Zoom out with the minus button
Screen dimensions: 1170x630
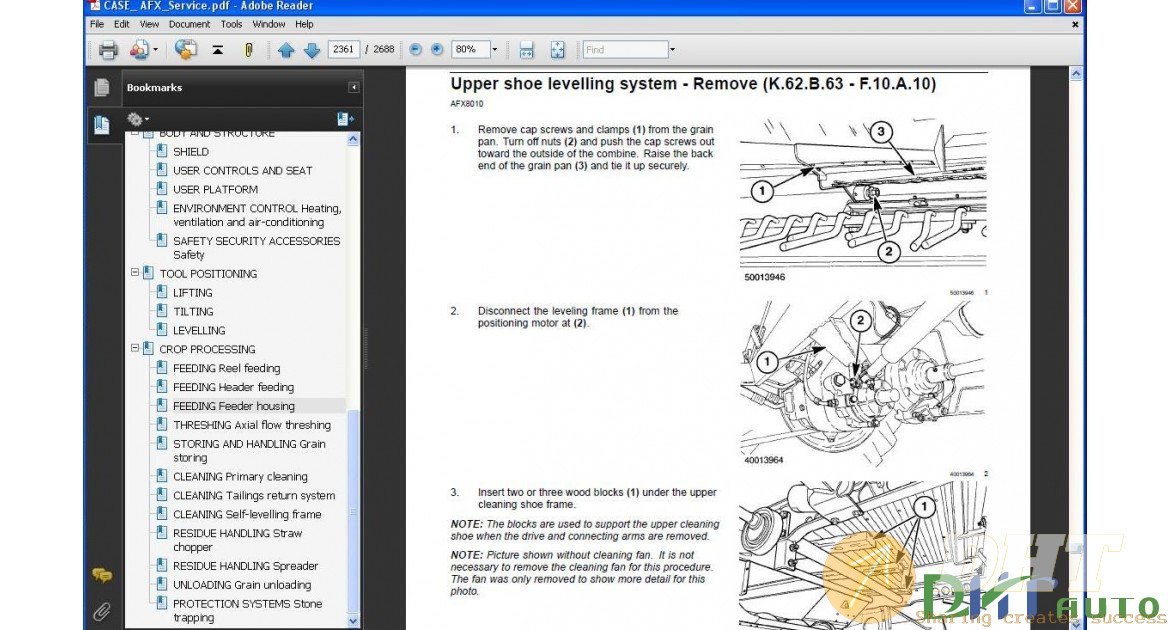(416, 49)
